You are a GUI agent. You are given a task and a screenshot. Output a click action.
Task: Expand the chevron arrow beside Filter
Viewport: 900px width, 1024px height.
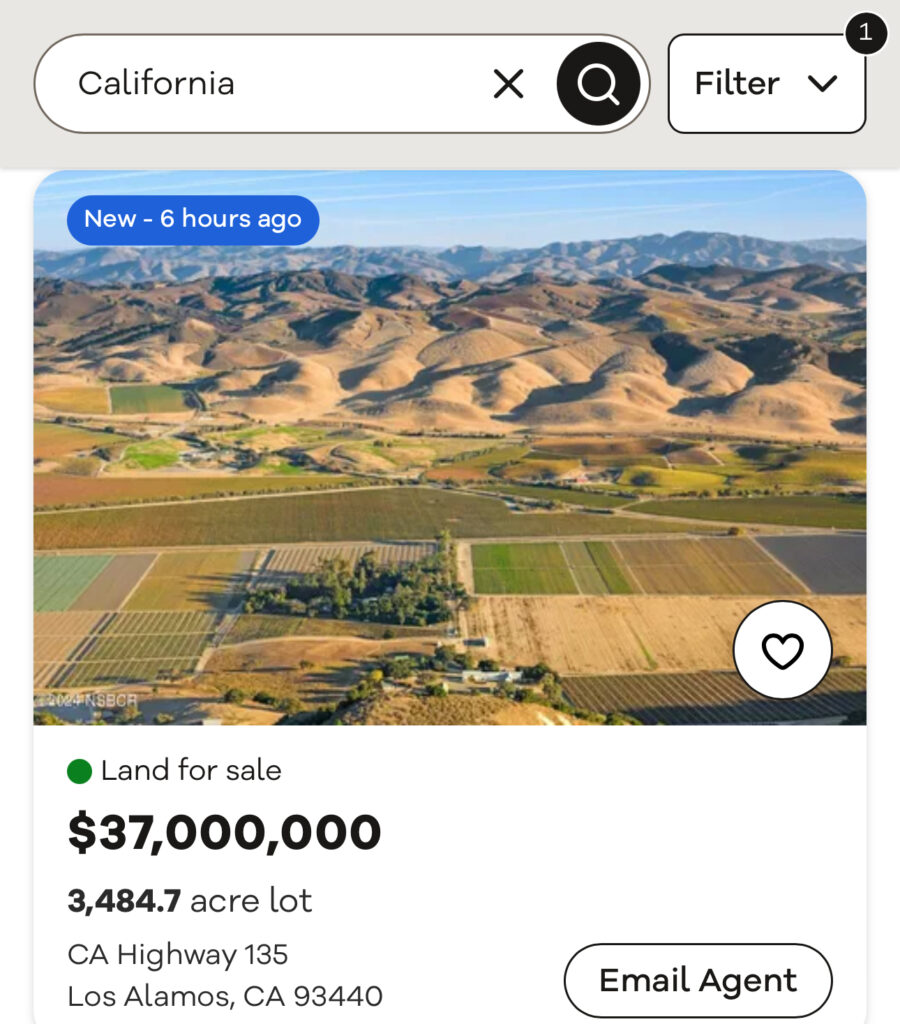pyautogui.click(x=823, y=84)
